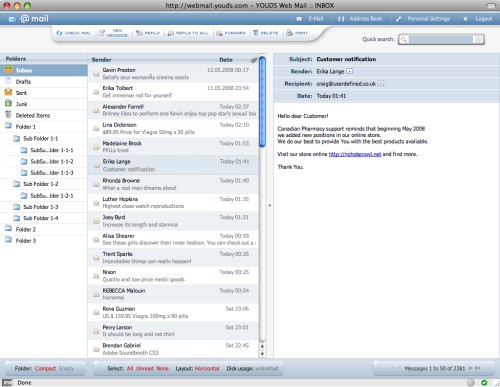Open message from Alexander Farrell
This screenshot has width=500, height=387.
tap(173, 110)
